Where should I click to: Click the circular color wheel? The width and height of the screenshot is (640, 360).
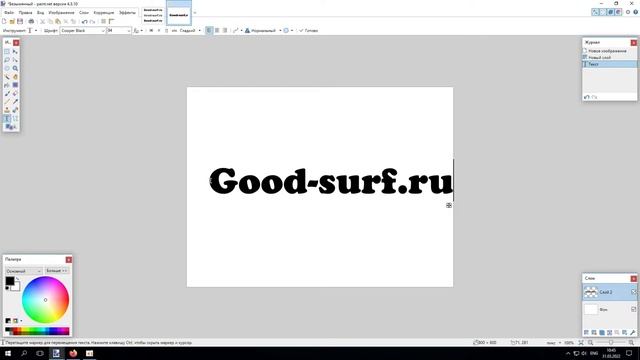coord(45,300)
